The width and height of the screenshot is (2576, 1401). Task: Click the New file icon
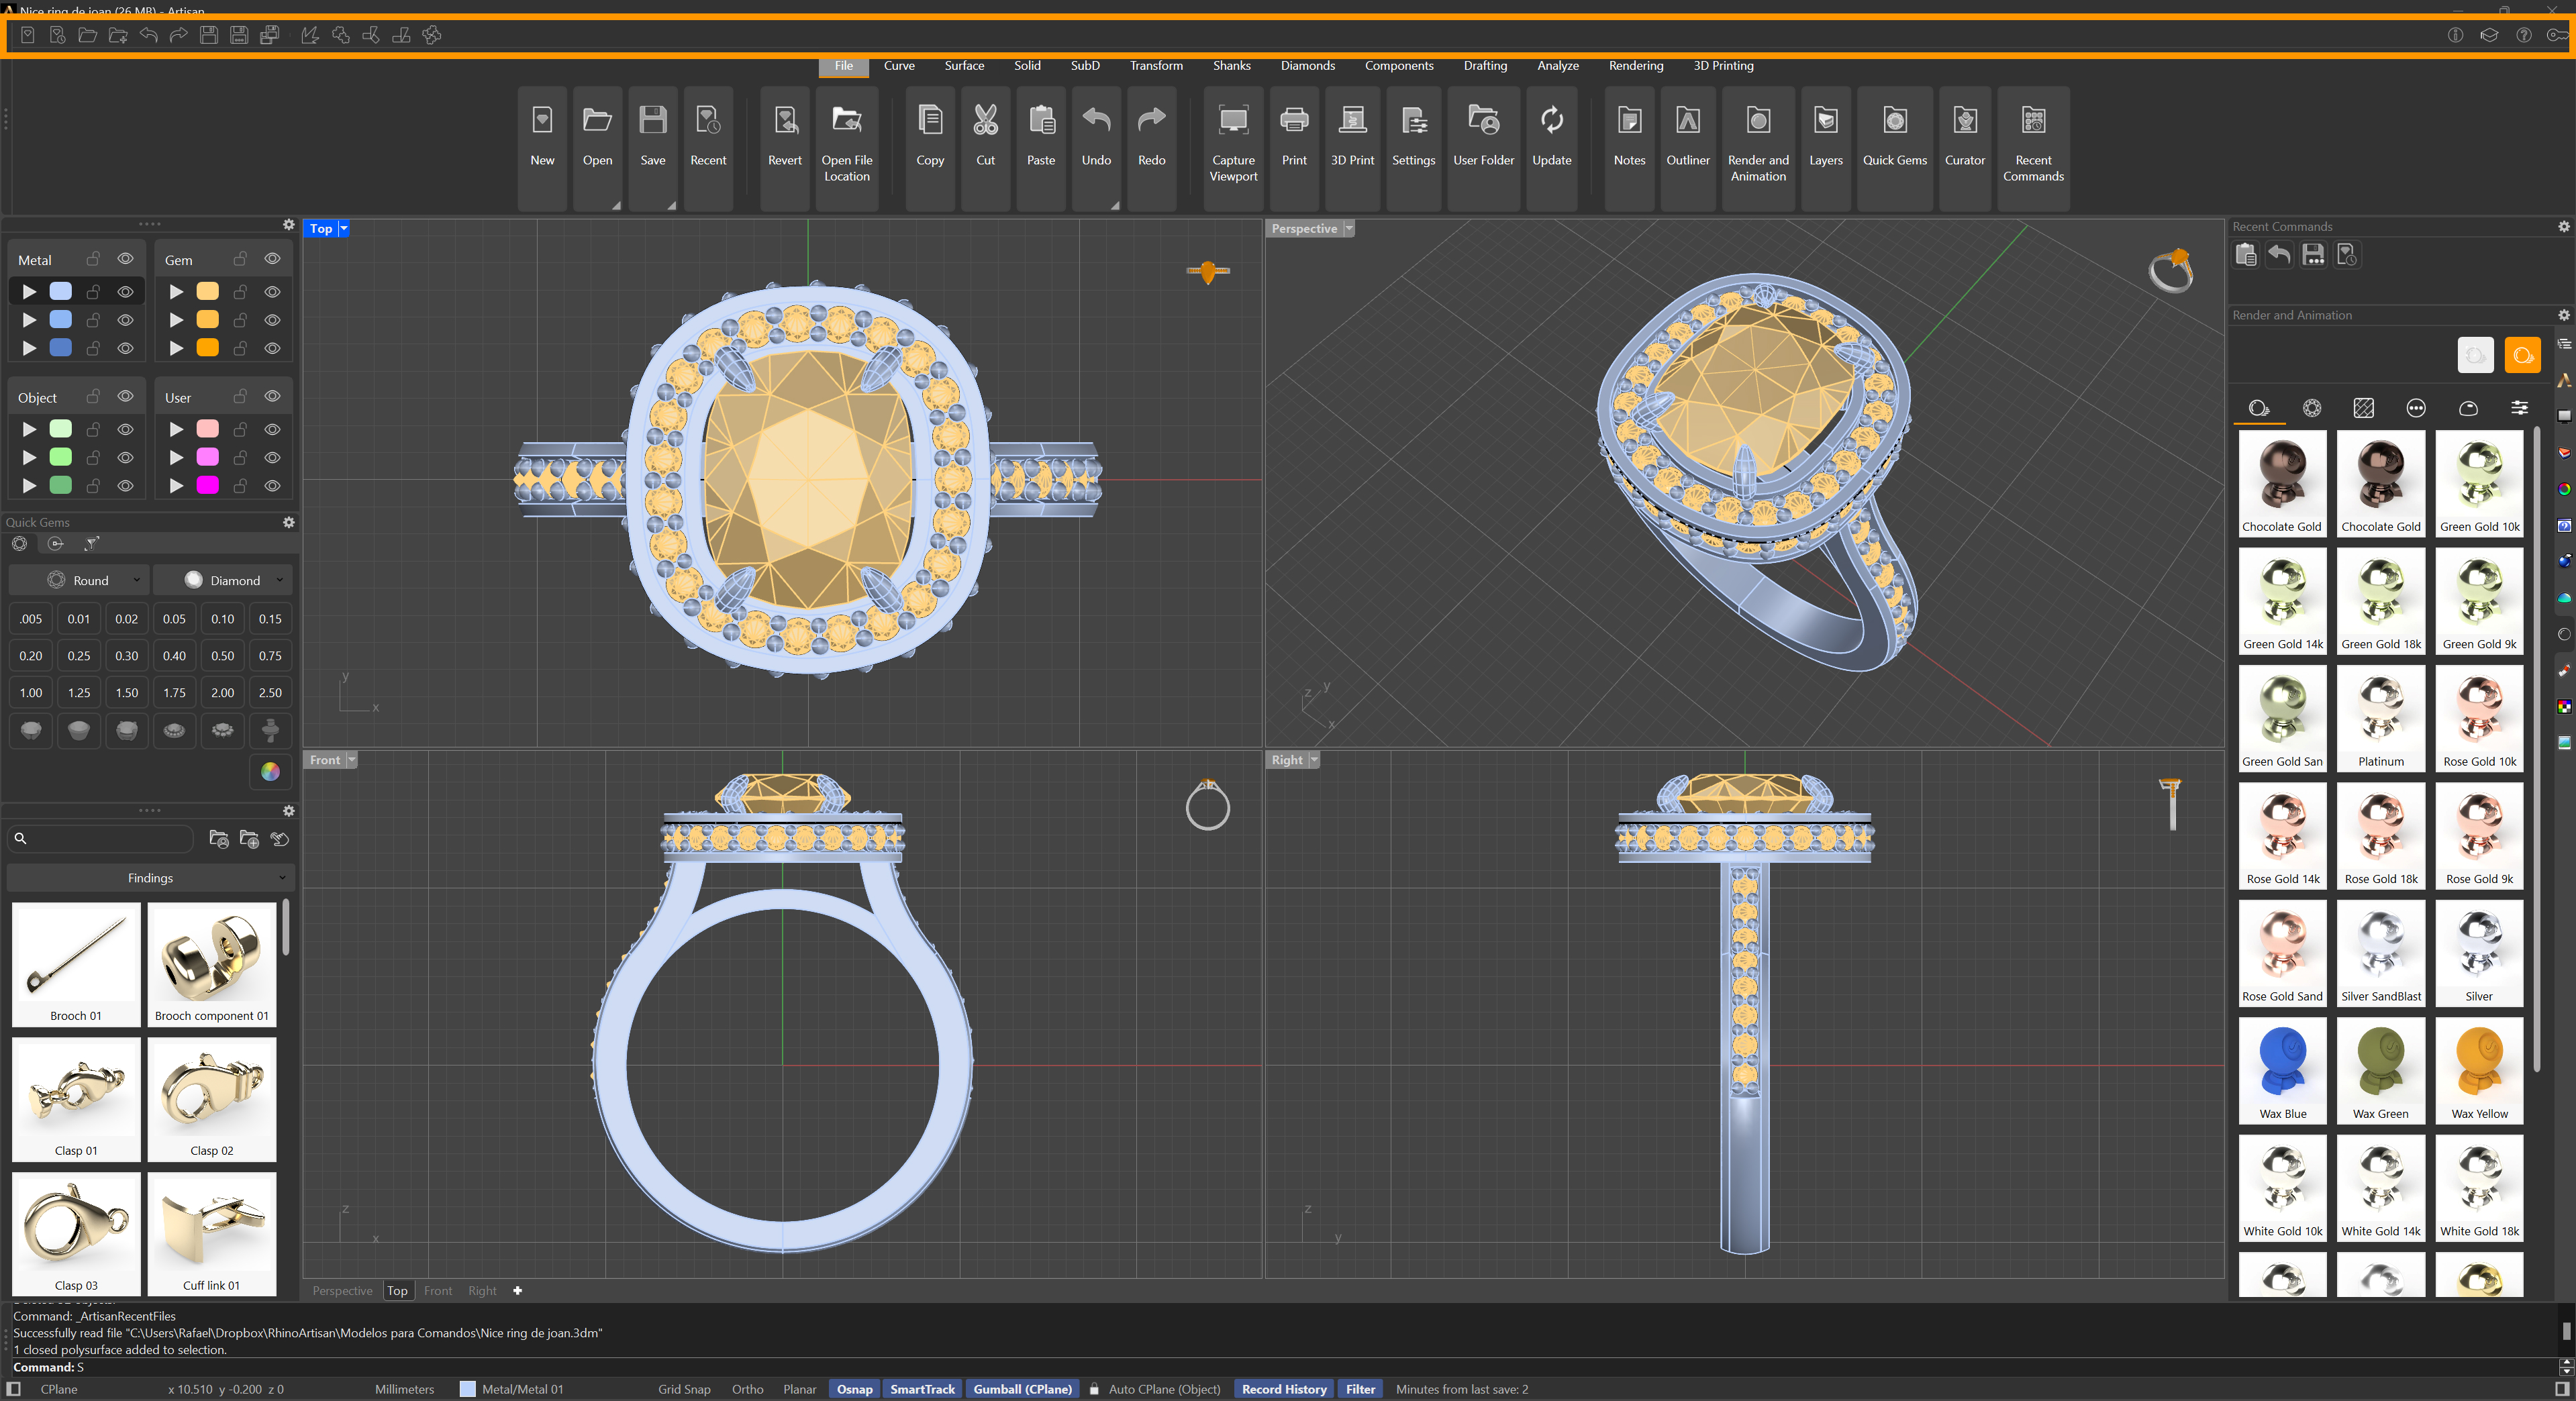(542, 121)
